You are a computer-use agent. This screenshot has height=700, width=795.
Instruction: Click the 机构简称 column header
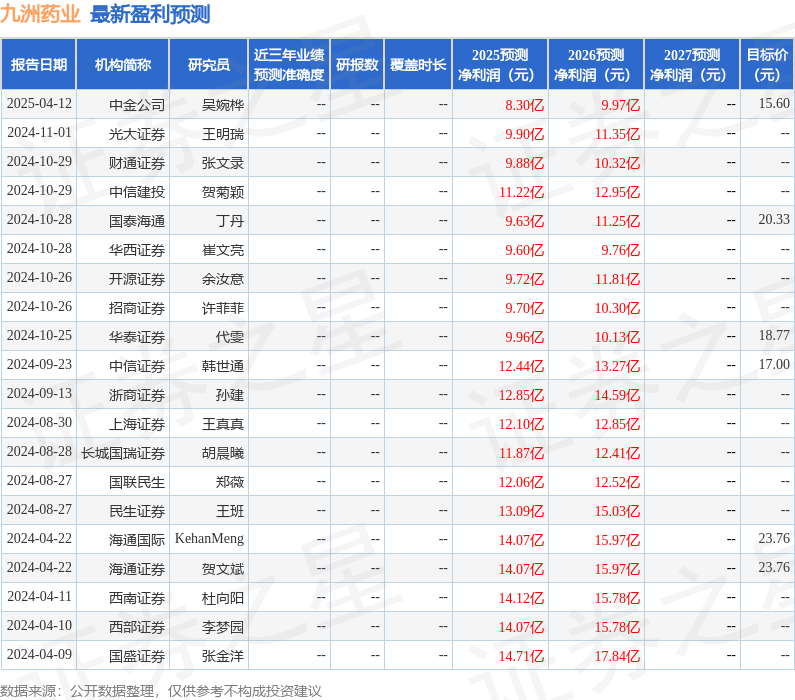click(123, 65)
